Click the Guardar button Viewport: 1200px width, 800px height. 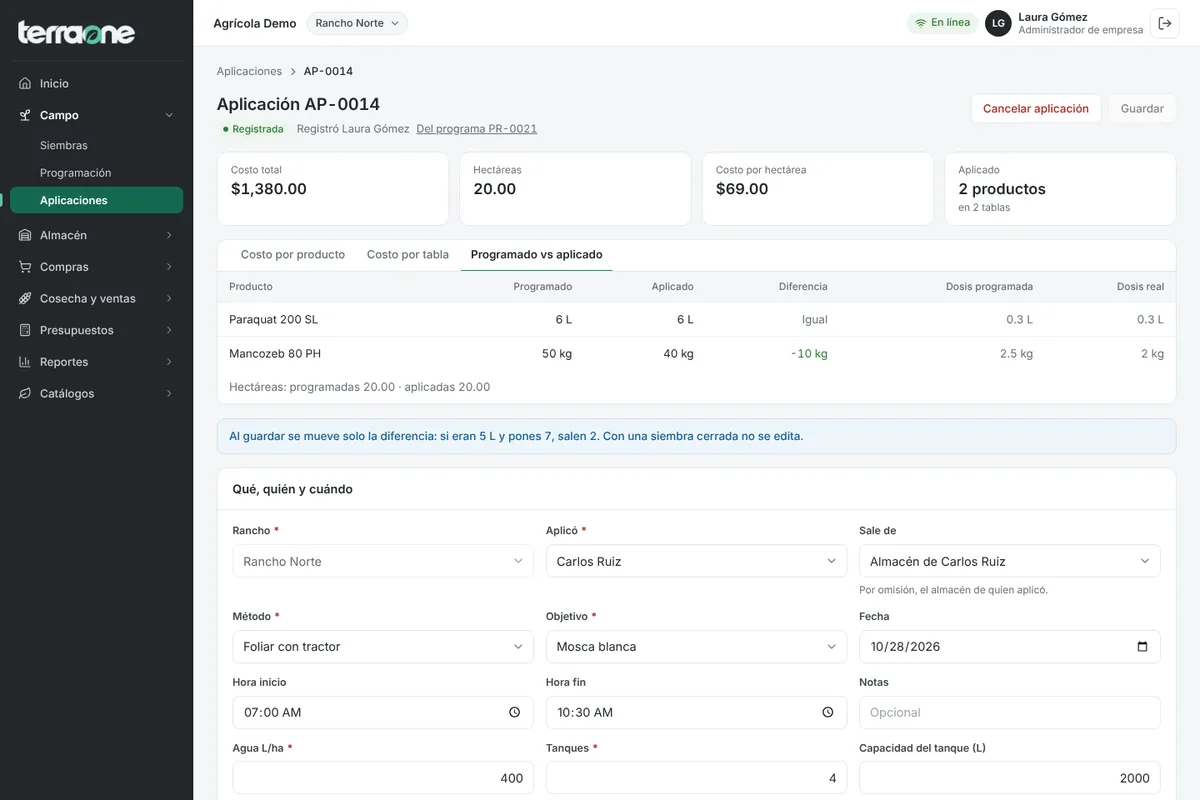click(1142, 109)
